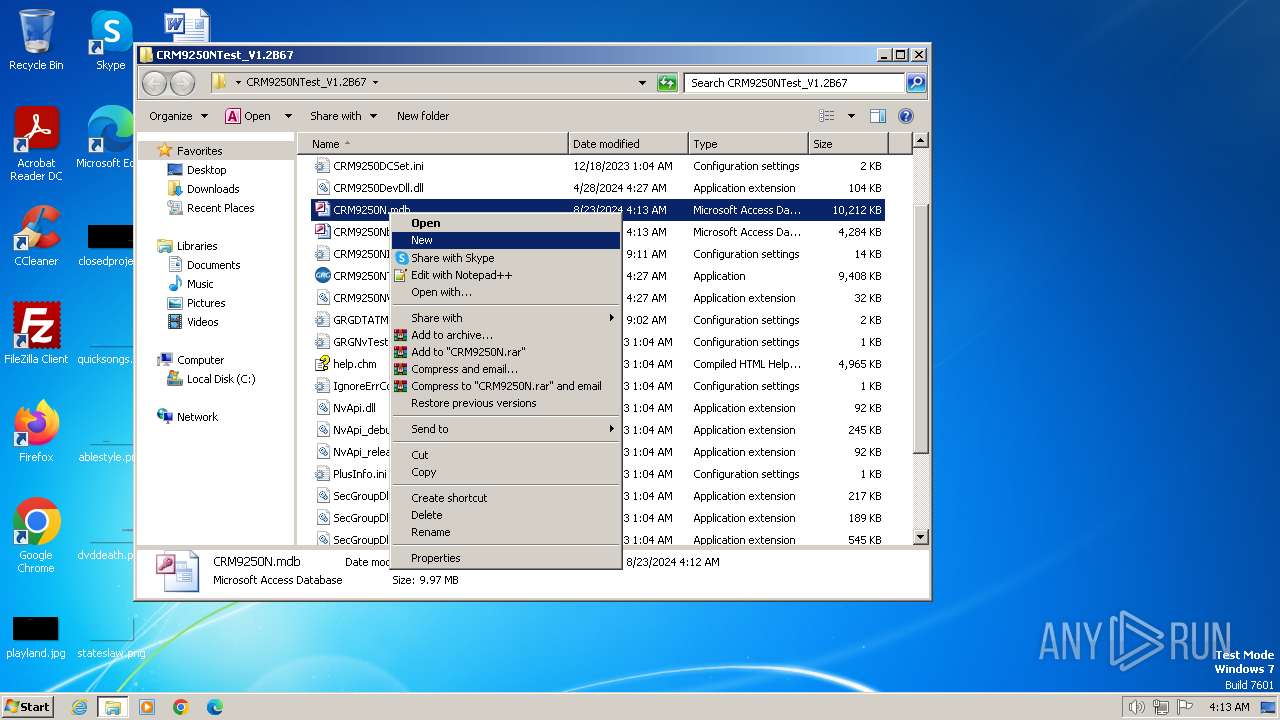Choose Delete from the context menu
The image size is (1280, 720).
point(506,515)
